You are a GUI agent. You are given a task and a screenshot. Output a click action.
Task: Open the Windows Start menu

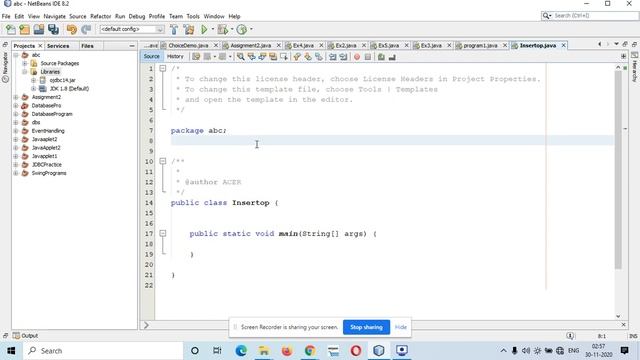pos(11,351)
